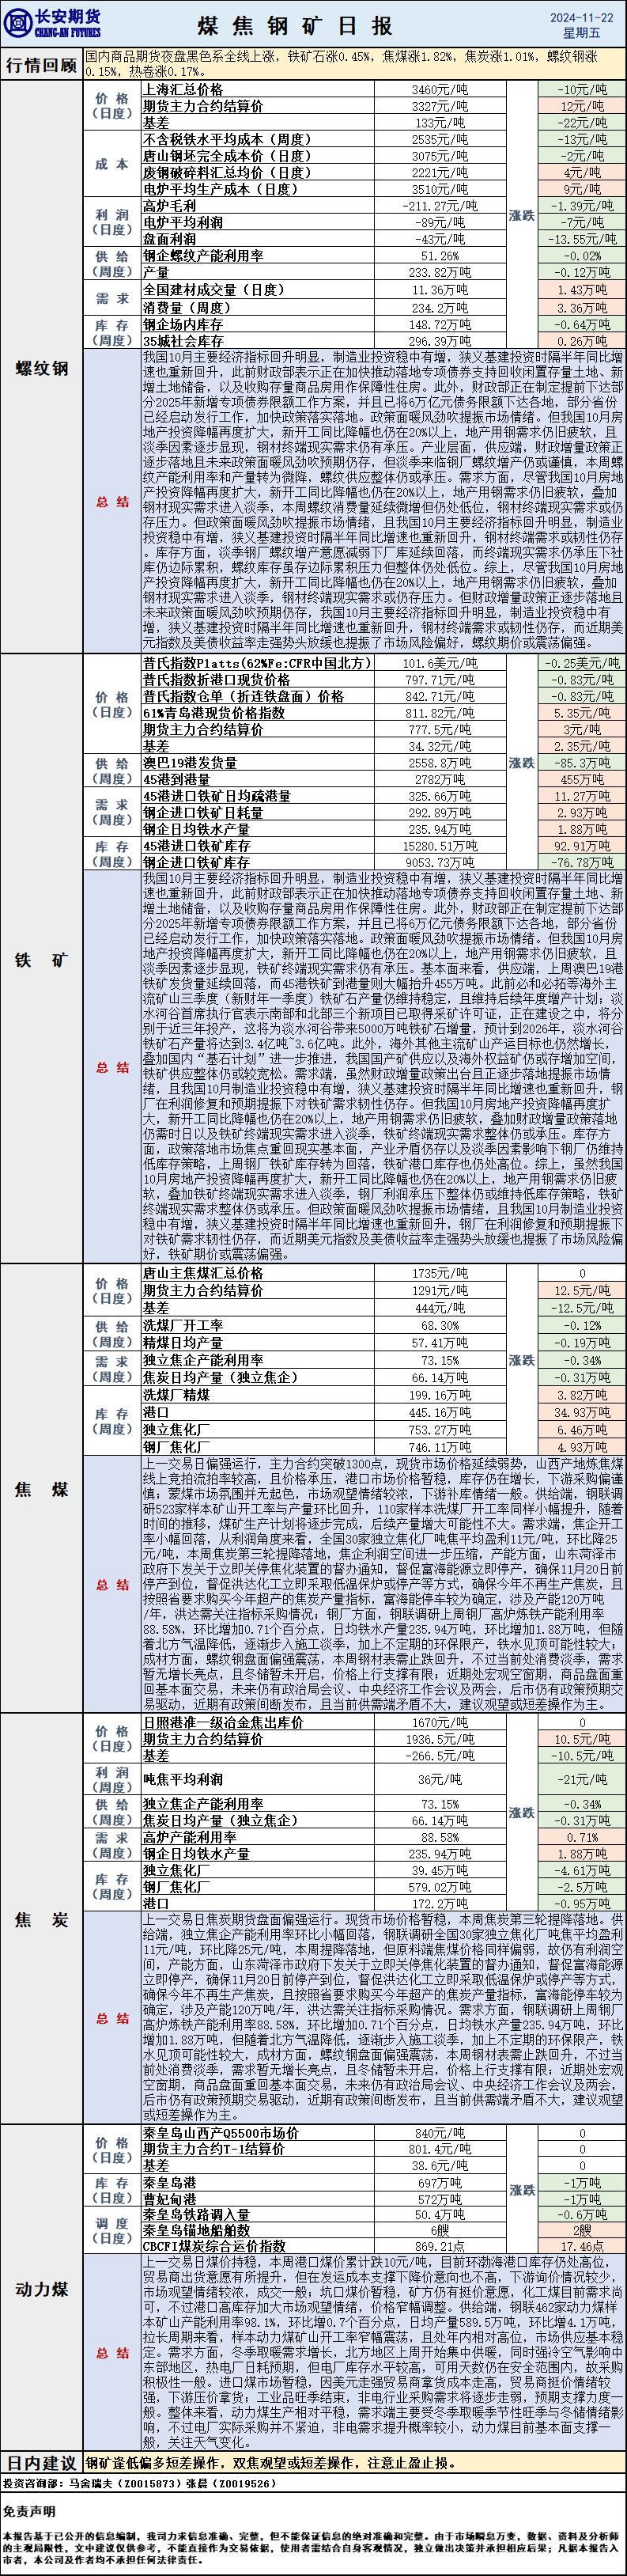Click the 吨焦平均利润 row label
This screenshot has height=2576, width=627.
[183, 1780]
